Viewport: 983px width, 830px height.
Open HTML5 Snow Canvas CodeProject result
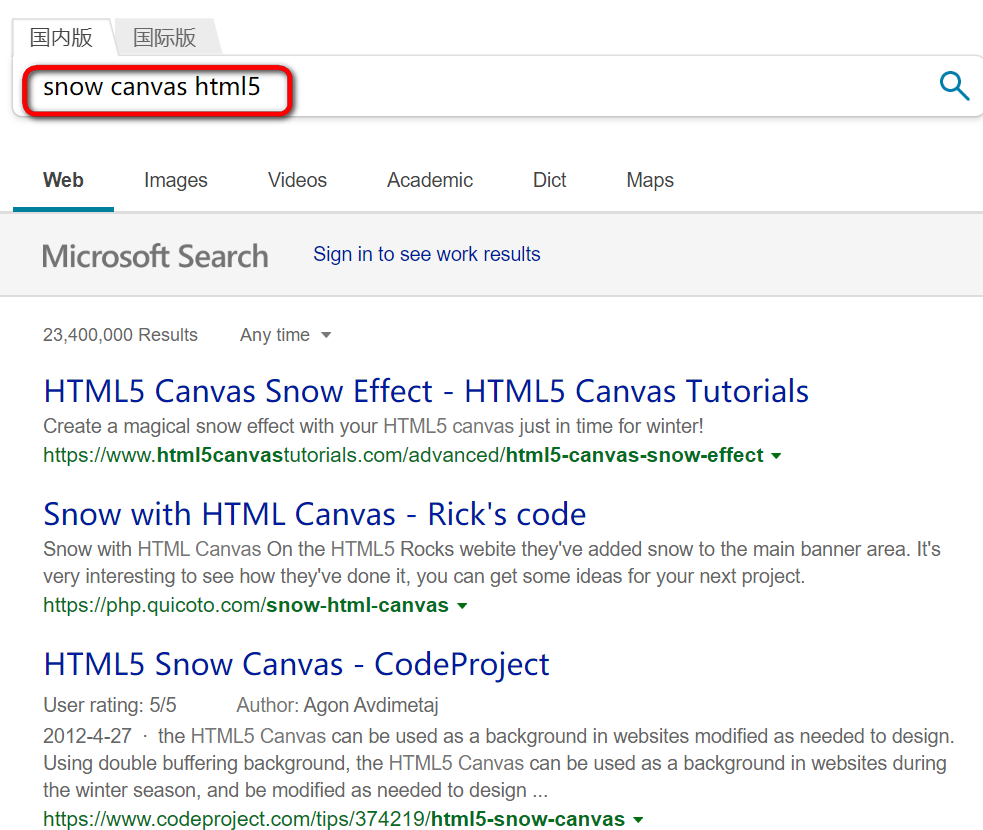[296, 664]
